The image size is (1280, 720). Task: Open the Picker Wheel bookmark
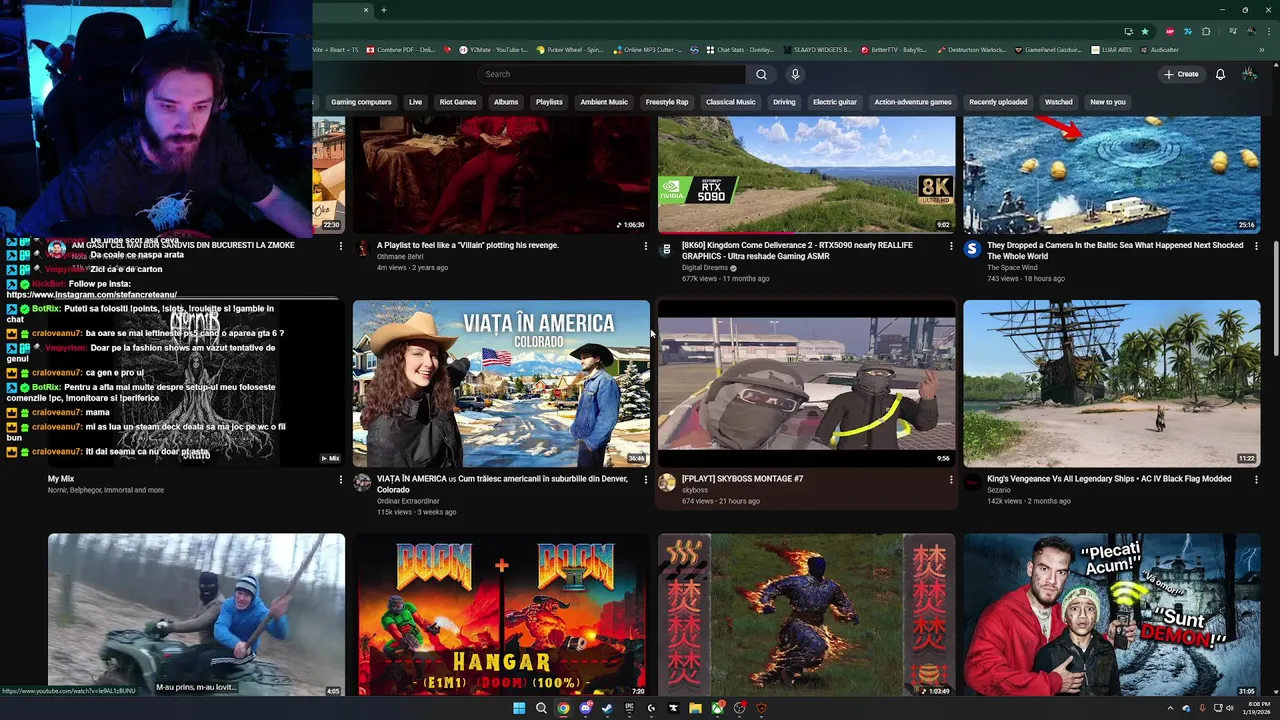point(570,49)
